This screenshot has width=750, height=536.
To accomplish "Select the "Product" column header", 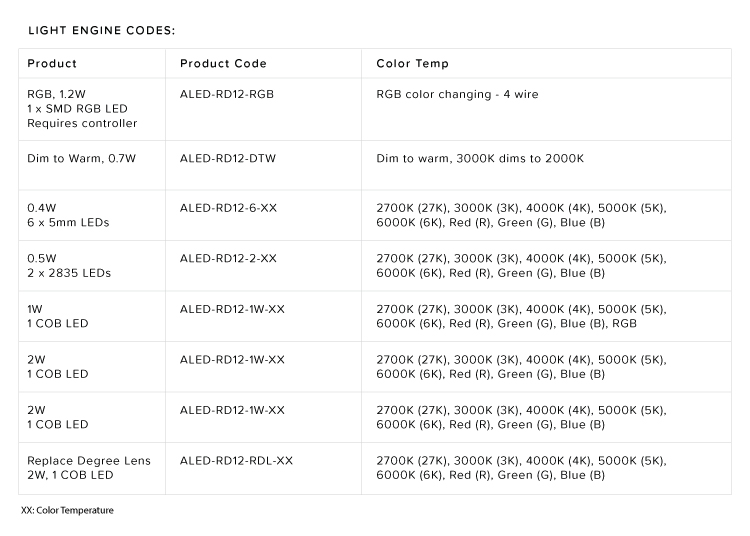I will tap(52, 64).
